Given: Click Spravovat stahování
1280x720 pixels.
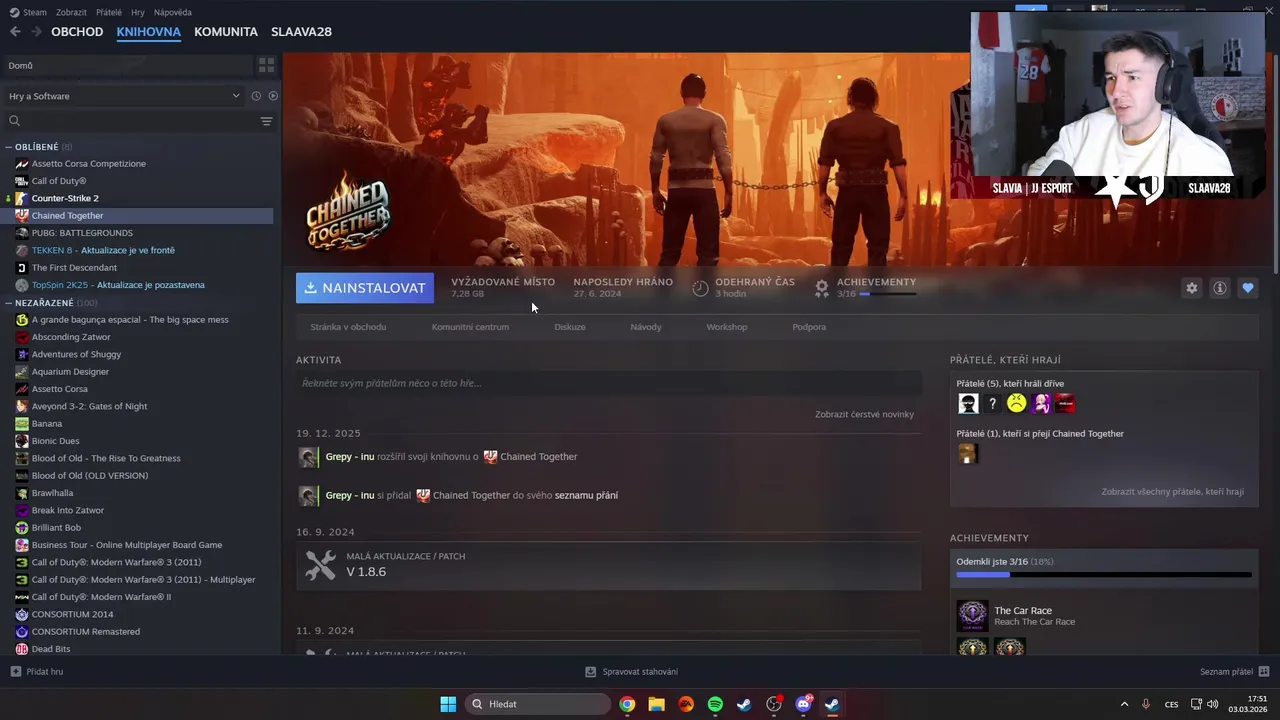Looking at the screenshot, I should pos(640,671).
